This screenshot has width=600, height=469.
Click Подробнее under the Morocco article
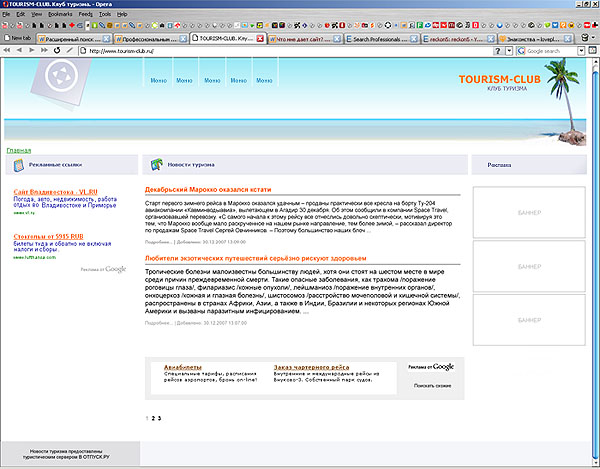[158, 242]
